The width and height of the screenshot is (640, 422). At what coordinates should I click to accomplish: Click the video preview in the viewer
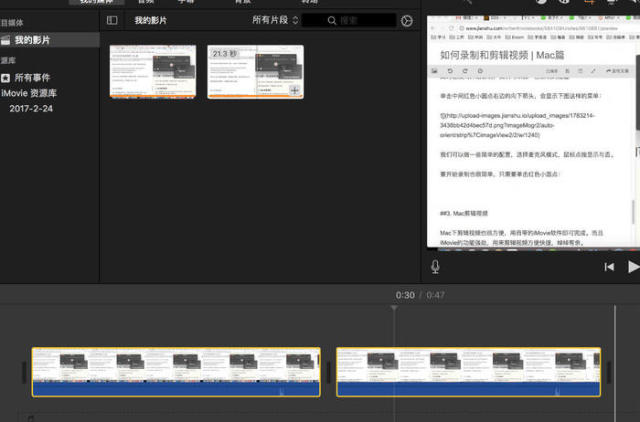533,131
